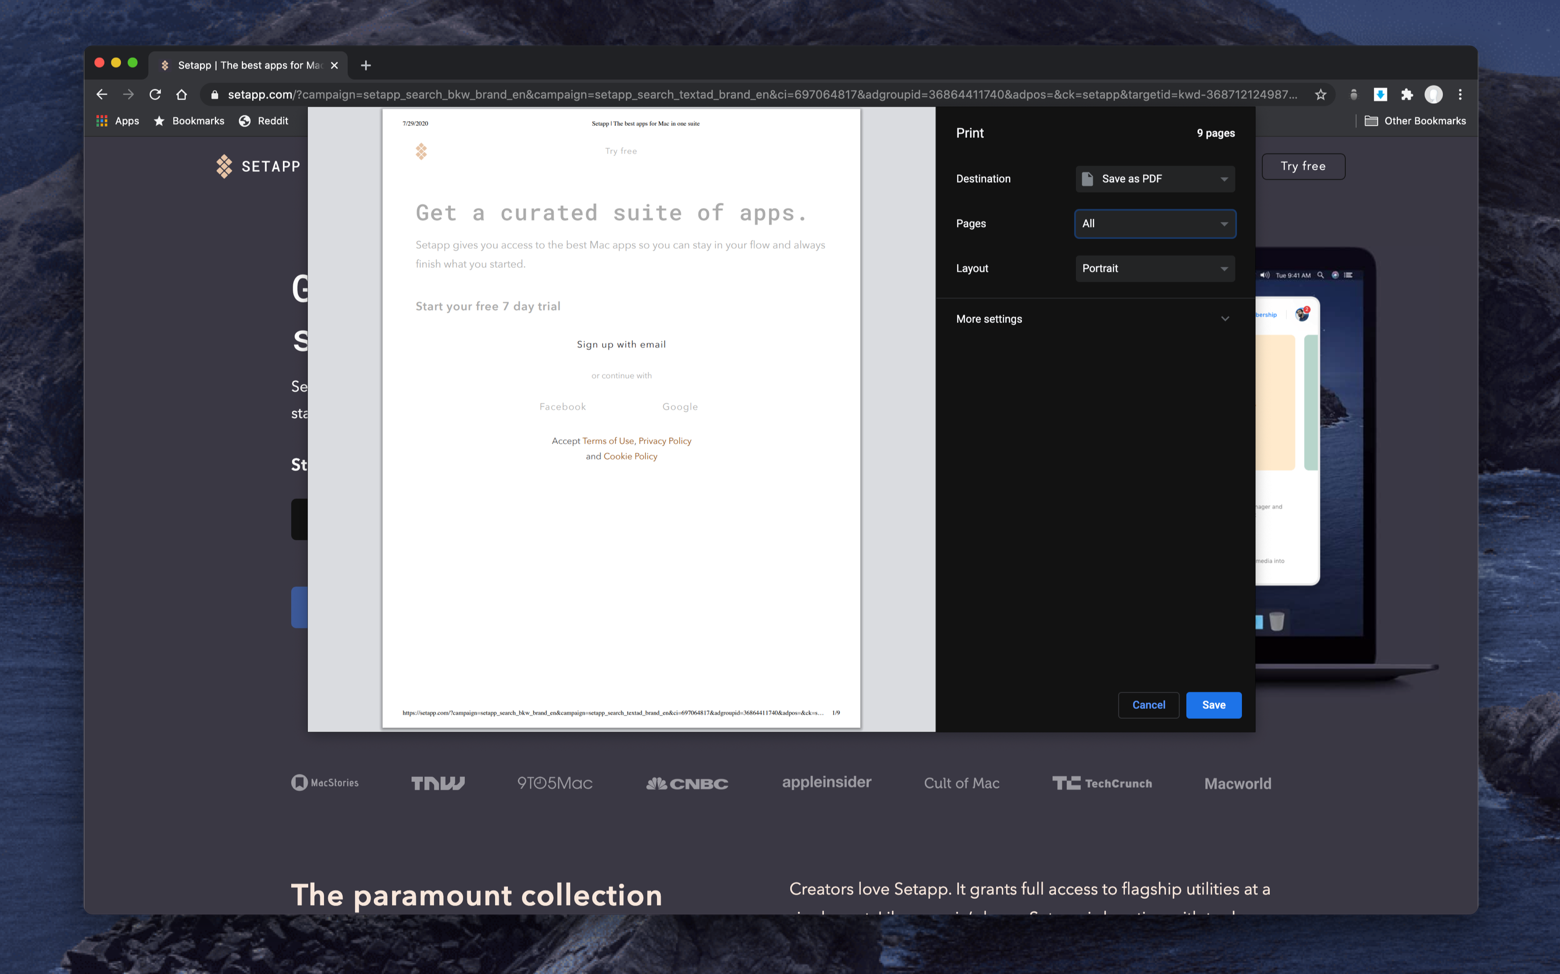The width and height of the screenshot is (1560, 974).
Task: Open the Reddit bookmark
Action: point(264,121)
